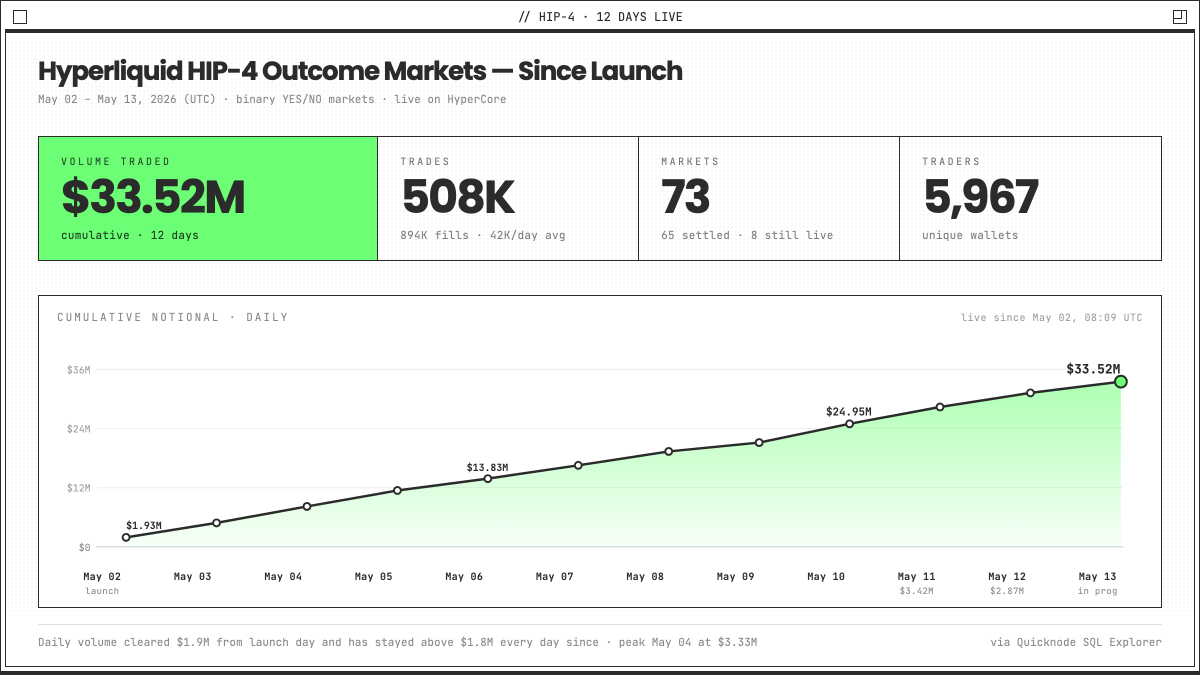Click the May 04 data point on chart
The width and height of the screenshot is (1200, 675).
click(x=307, y=506)
